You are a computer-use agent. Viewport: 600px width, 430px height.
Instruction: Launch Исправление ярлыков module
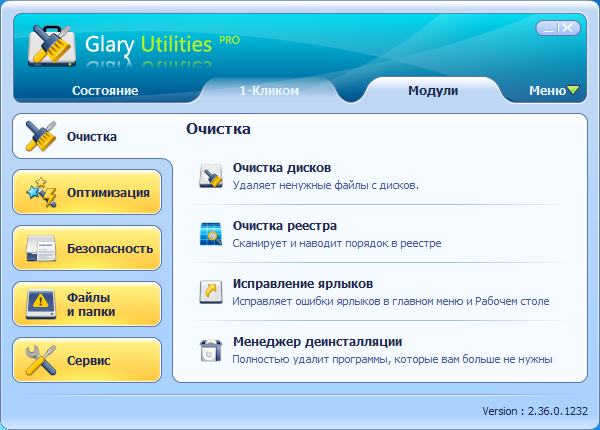click(303, 284)
